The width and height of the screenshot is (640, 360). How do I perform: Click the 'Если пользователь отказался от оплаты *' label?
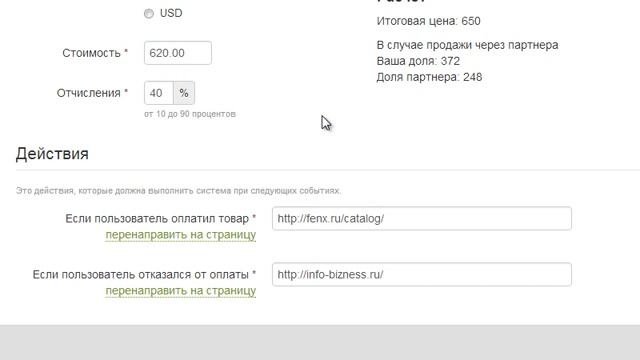[144, 275]
